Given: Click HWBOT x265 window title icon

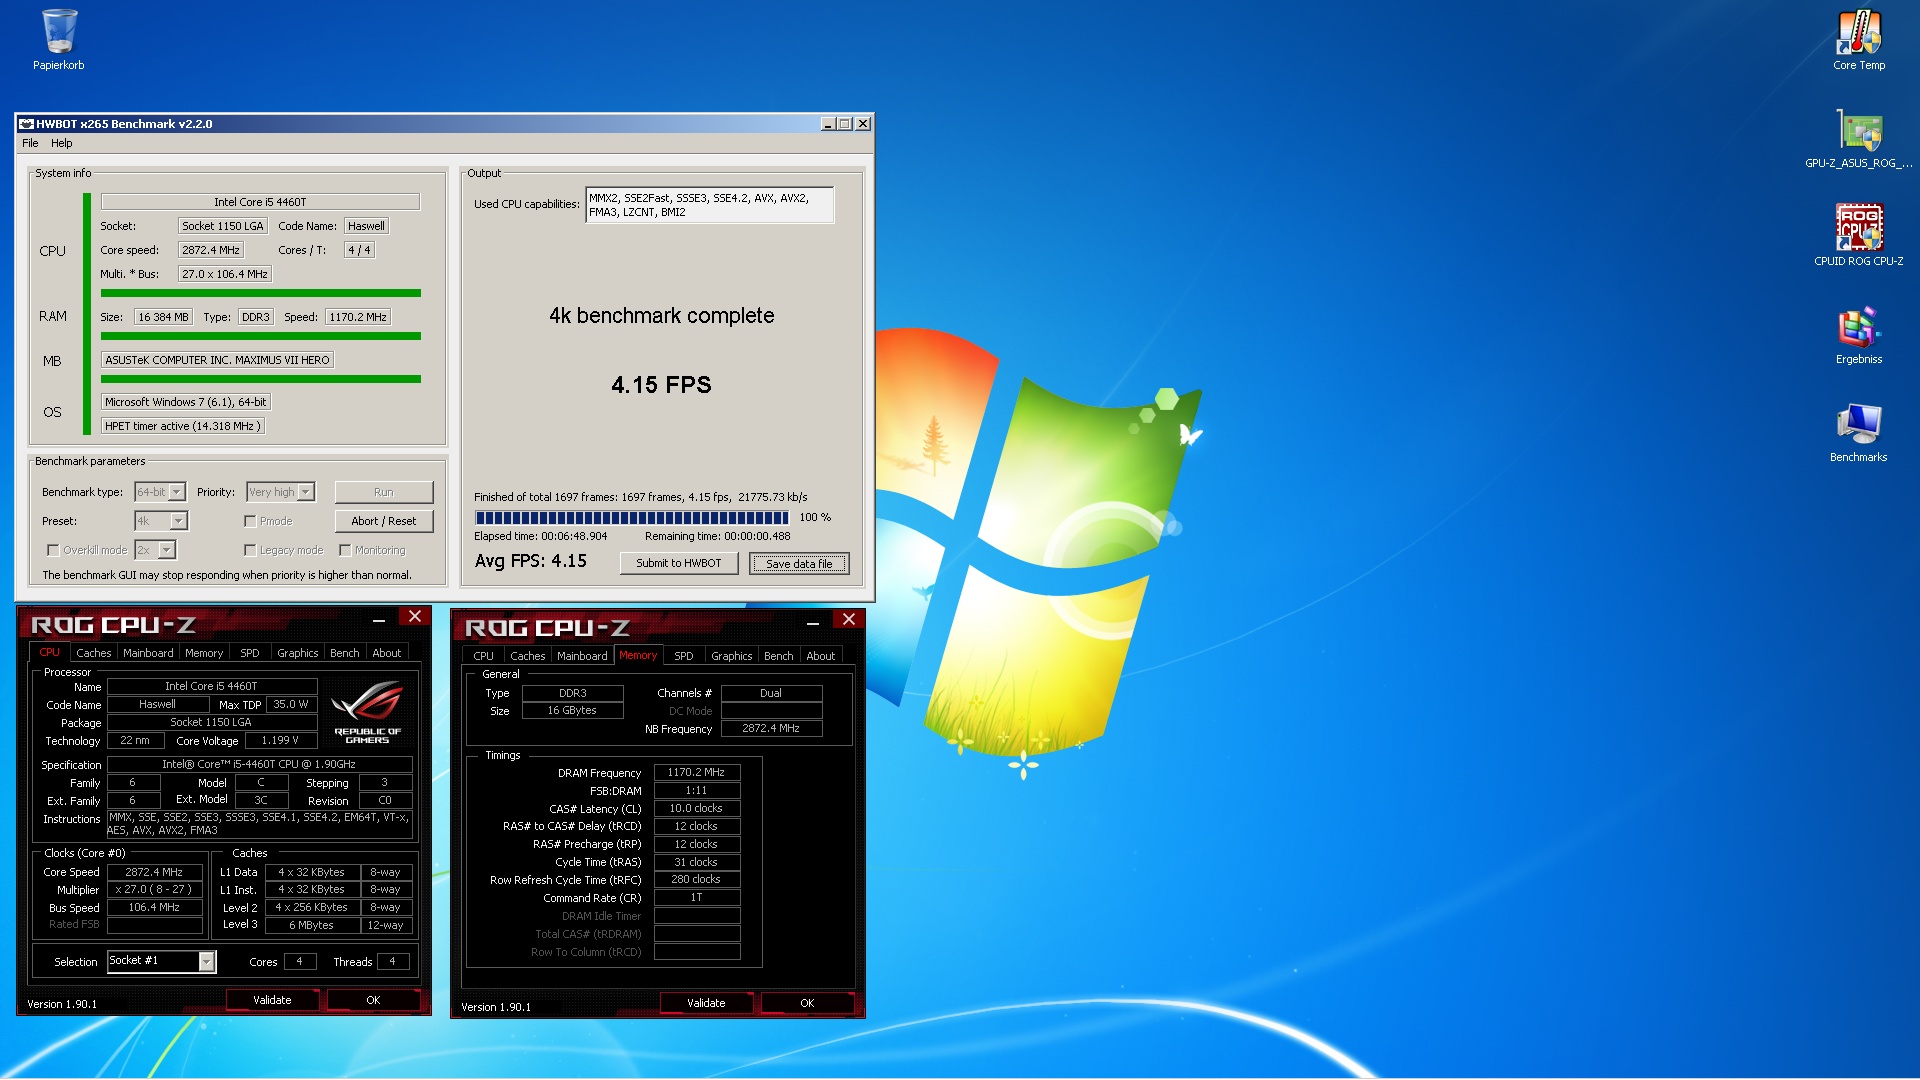Looking at the screenshot, I should click(x=27, y=124).
